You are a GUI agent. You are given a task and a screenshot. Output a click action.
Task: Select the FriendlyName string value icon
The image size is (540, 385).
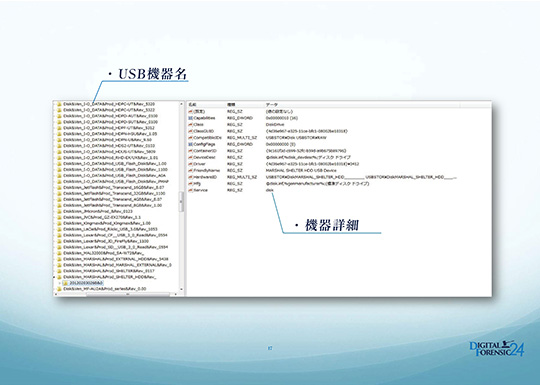[x=190, y=170]
